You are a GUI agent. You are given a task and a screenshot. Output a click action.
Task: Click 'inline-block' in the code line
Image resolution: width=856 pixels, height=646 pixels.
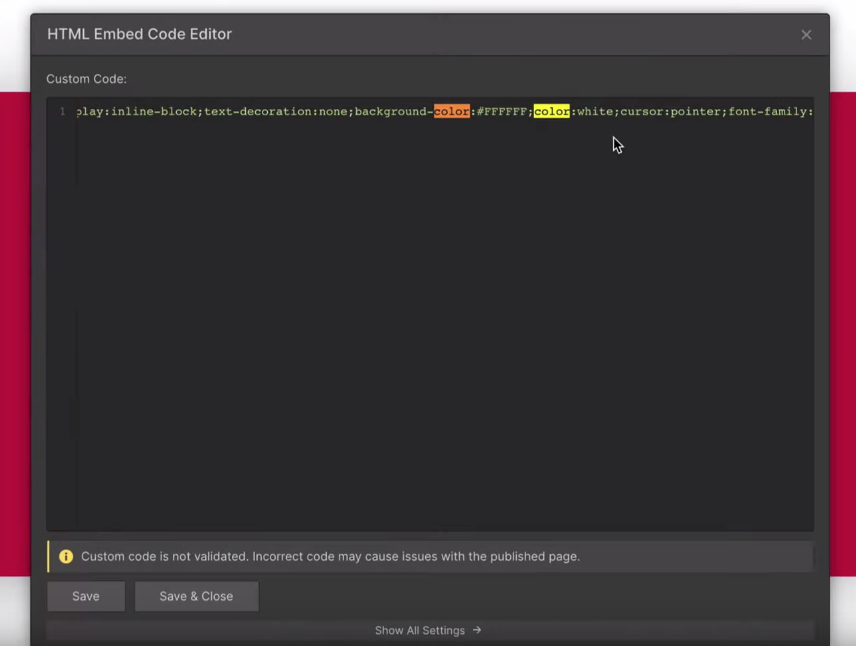[153, 111]
